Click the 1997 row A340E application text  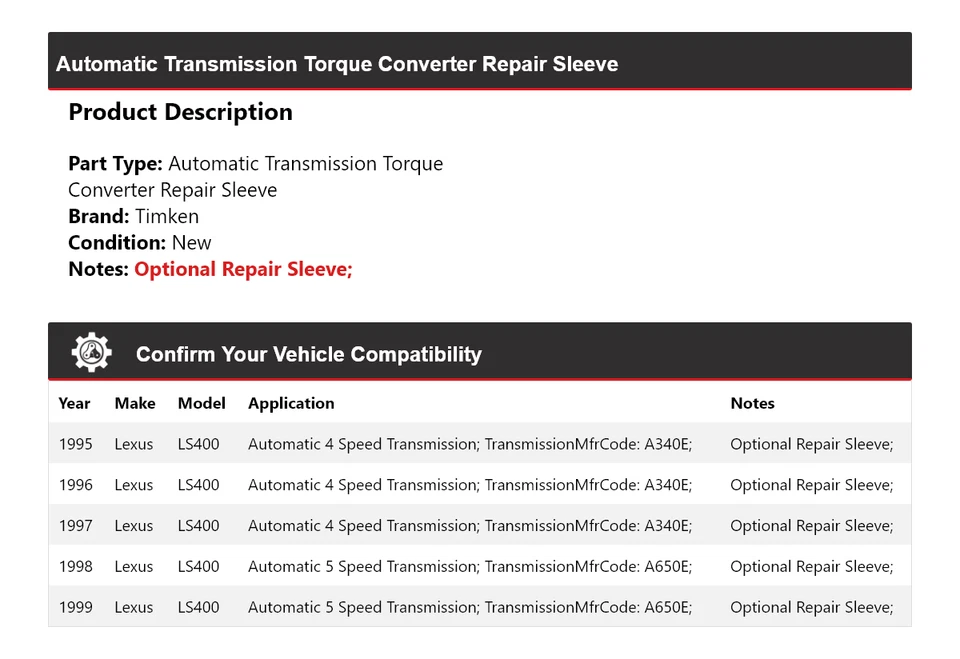470,525
